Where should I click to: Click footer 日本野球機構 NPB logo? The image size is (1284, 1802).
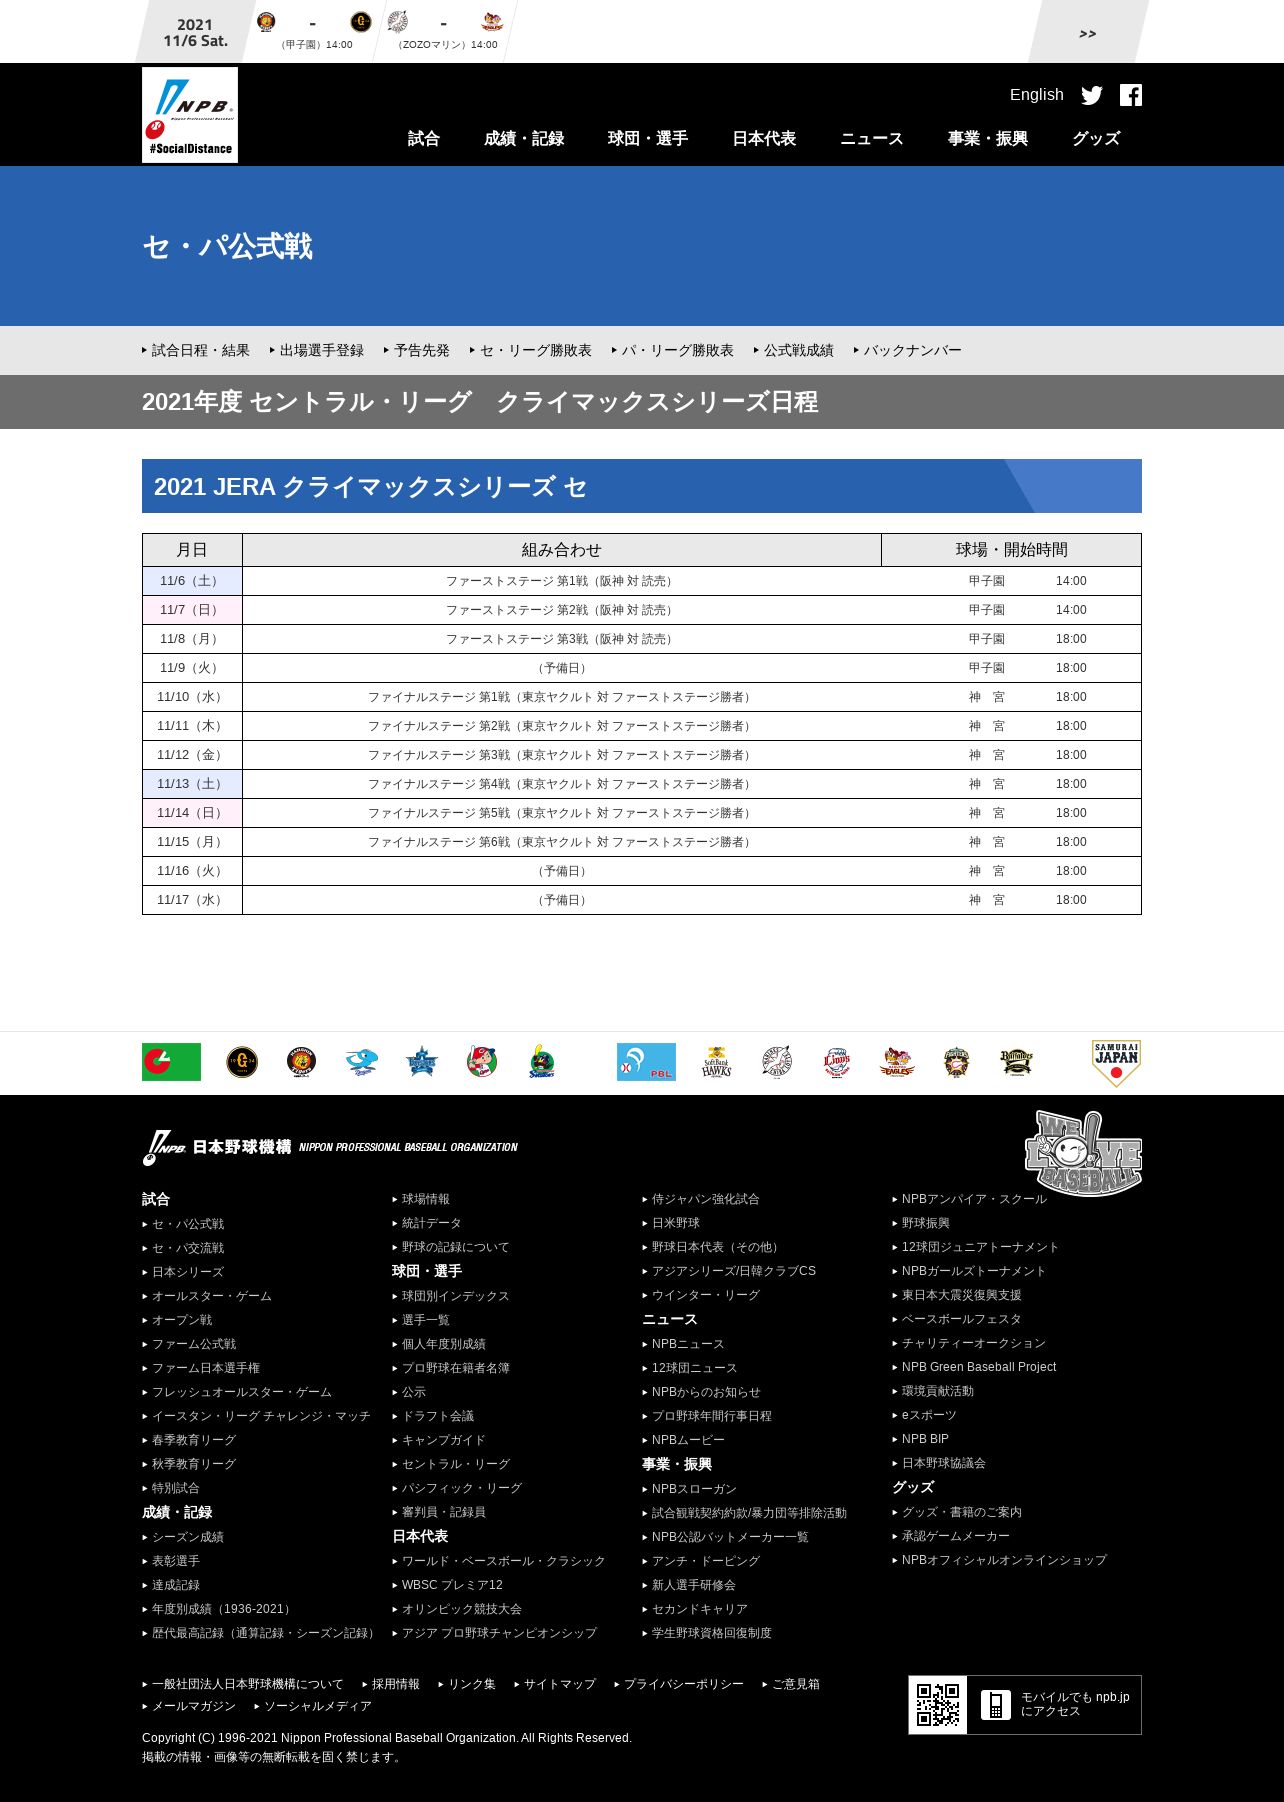coord(330,1147)
